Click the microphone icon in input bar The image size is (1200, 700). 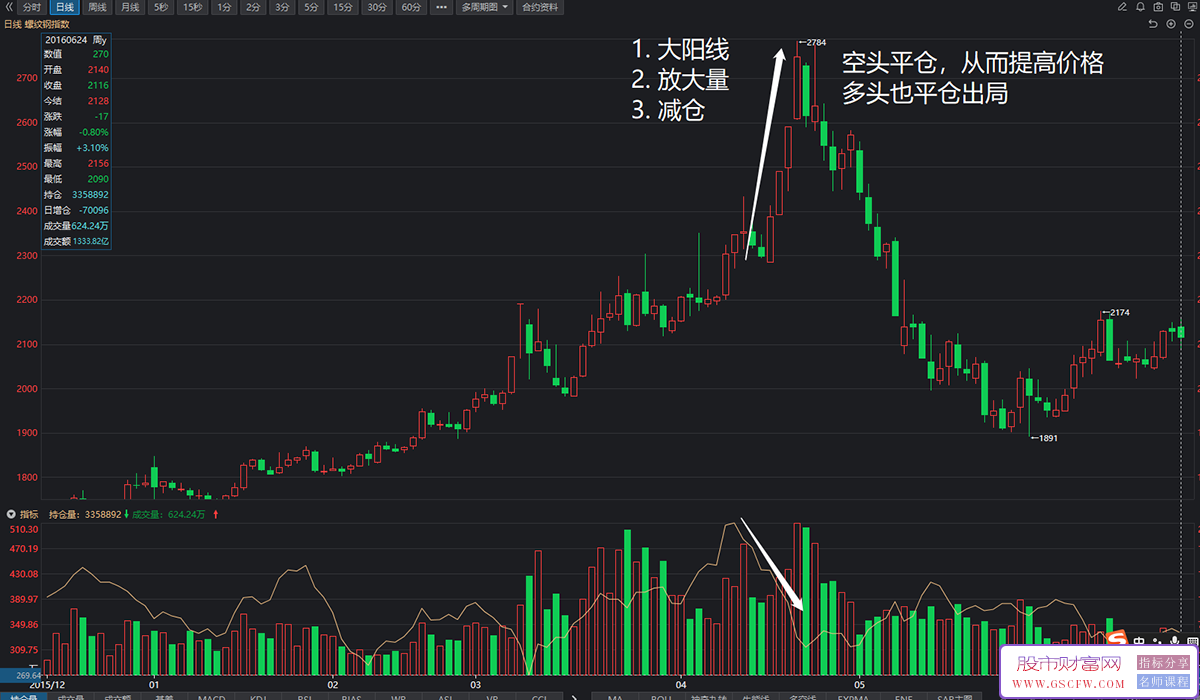1174,639
